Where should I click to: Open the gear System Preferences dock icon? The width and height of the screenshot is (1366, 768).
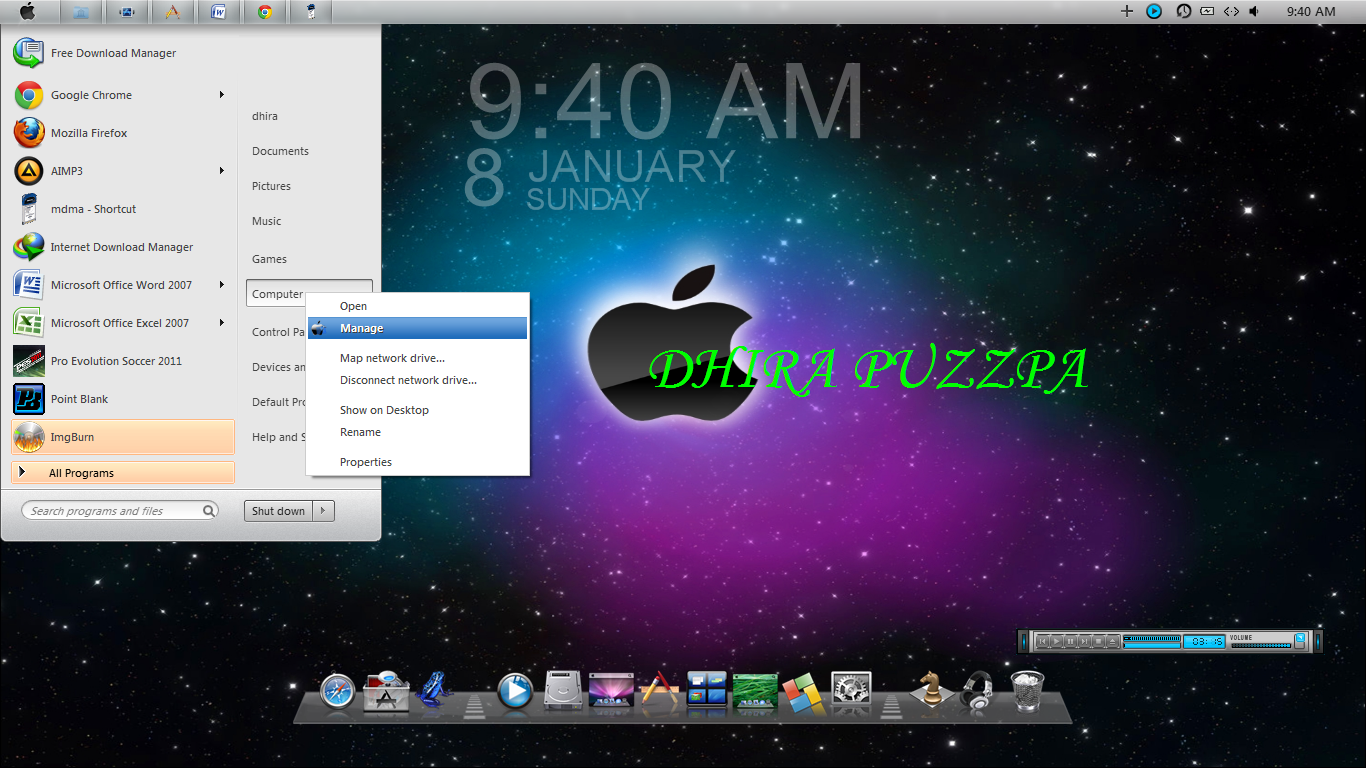(851, 690)
